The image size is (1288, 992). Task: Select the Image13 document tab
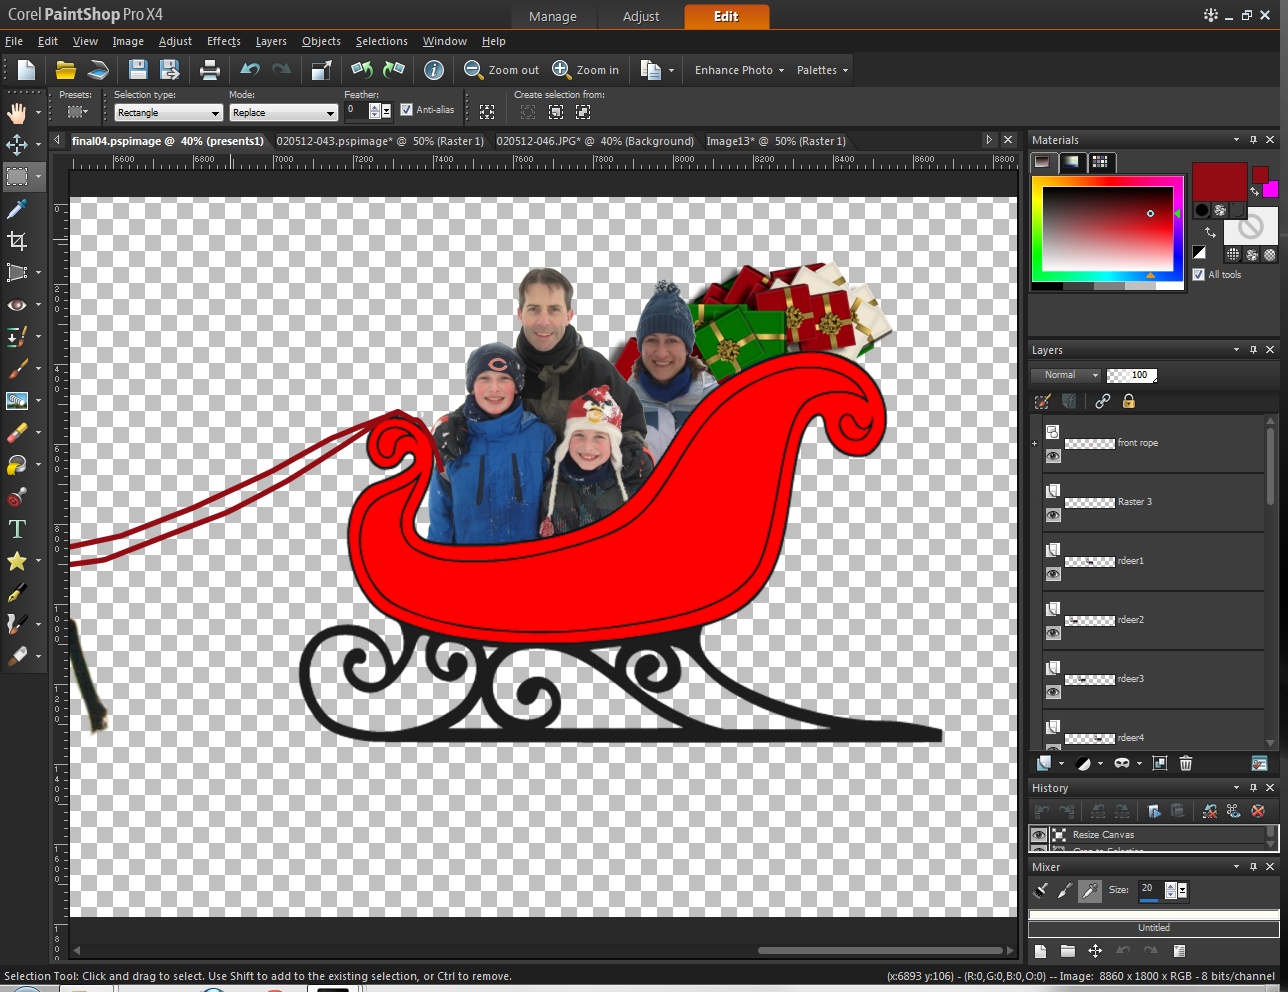[776, 141]
